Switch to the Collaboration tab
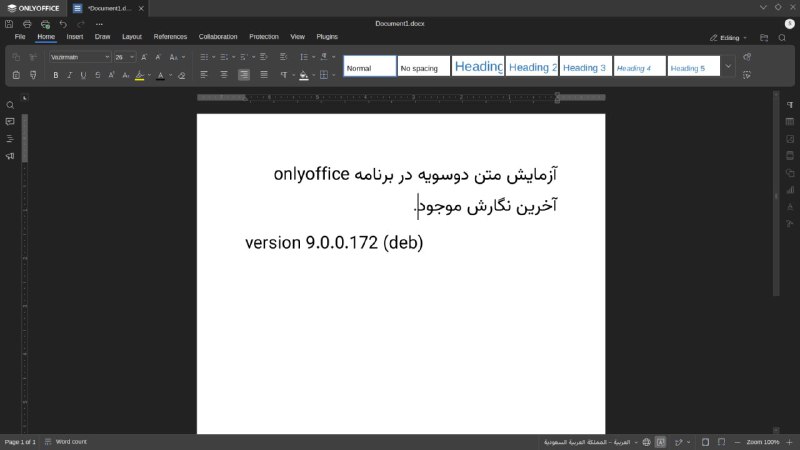This screenshot has height=450, width=800. tap(218, 37)
